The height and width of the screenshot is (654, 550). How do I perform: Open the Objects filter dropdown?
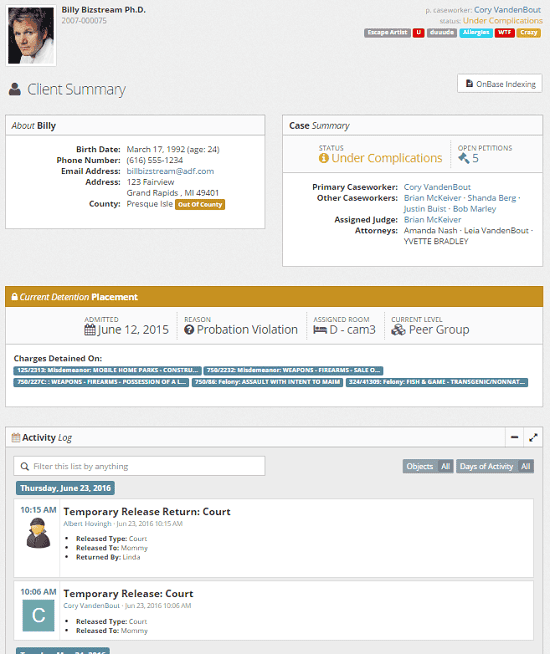pos(428,466)
